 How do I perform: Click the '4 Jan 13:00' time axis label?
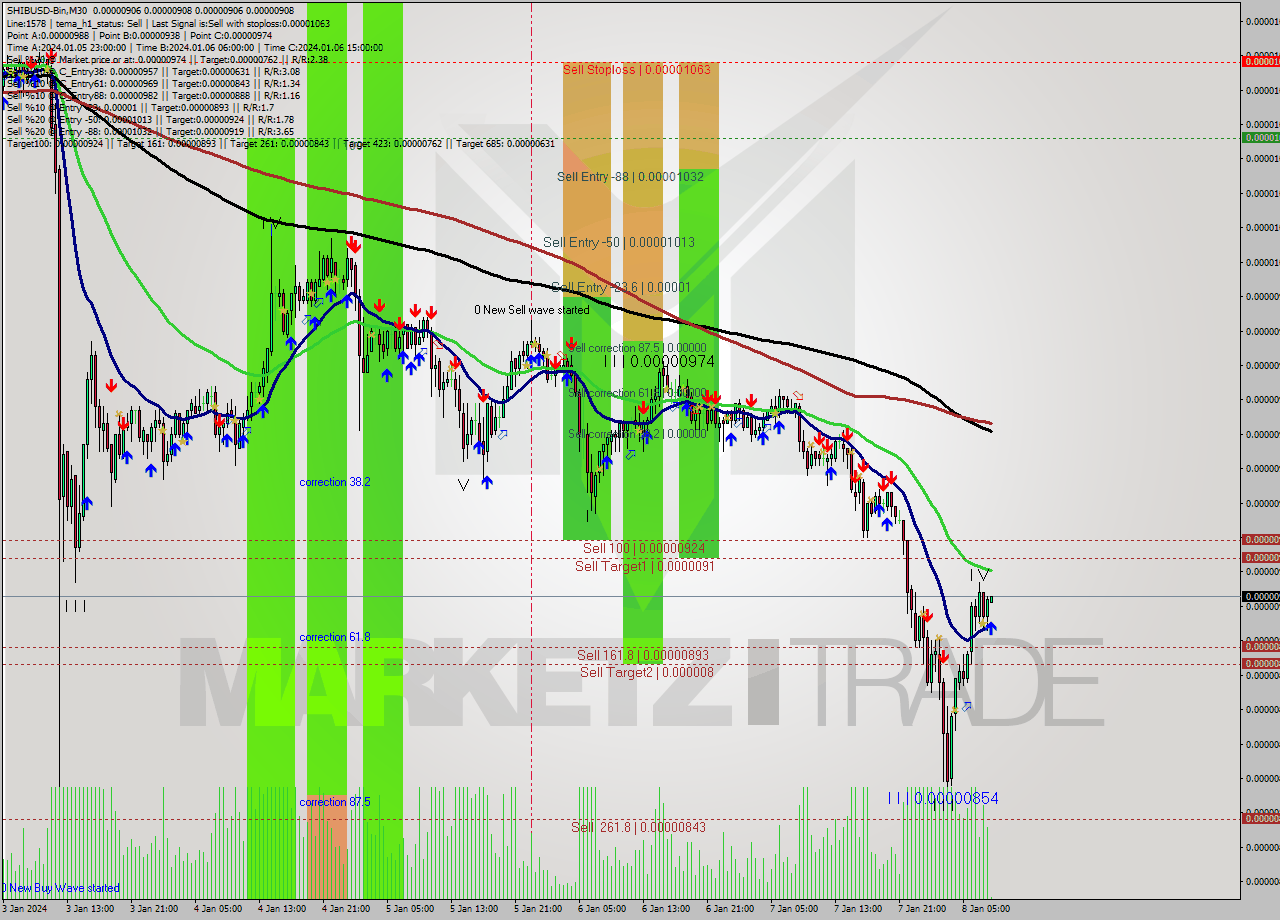pos(281,909)
